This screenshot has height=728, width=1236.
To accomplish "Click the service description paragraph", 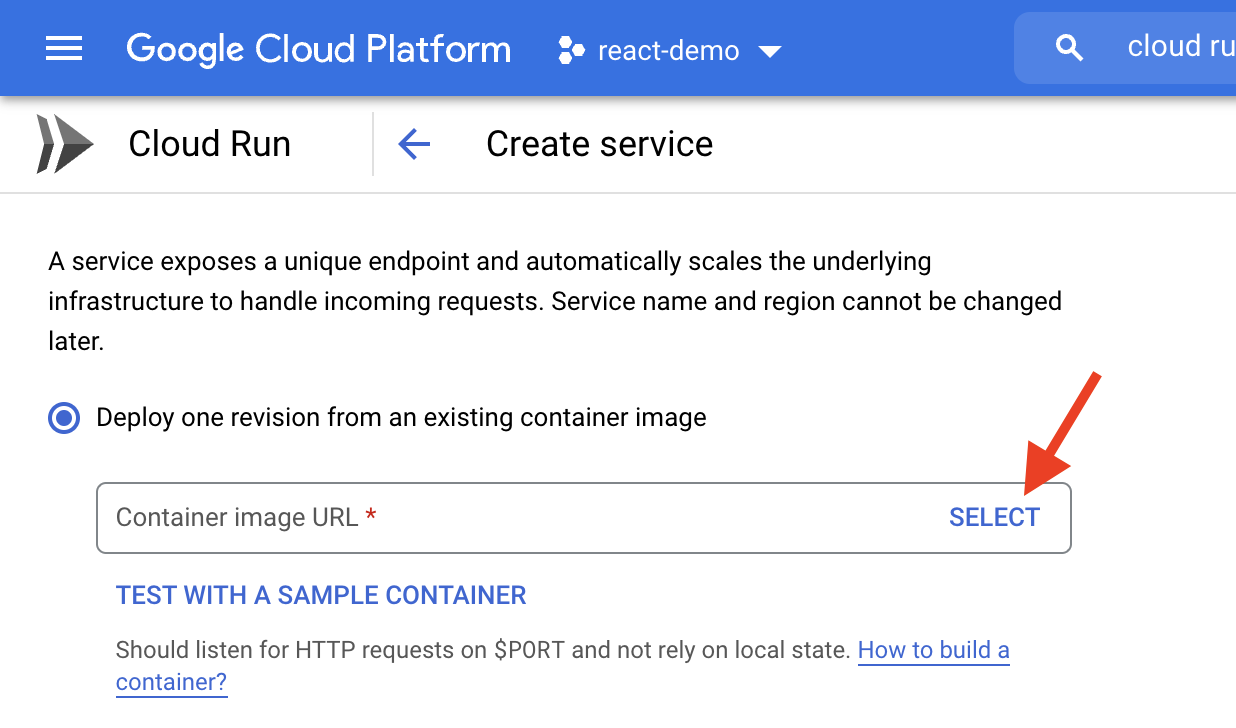I will 555,301.
